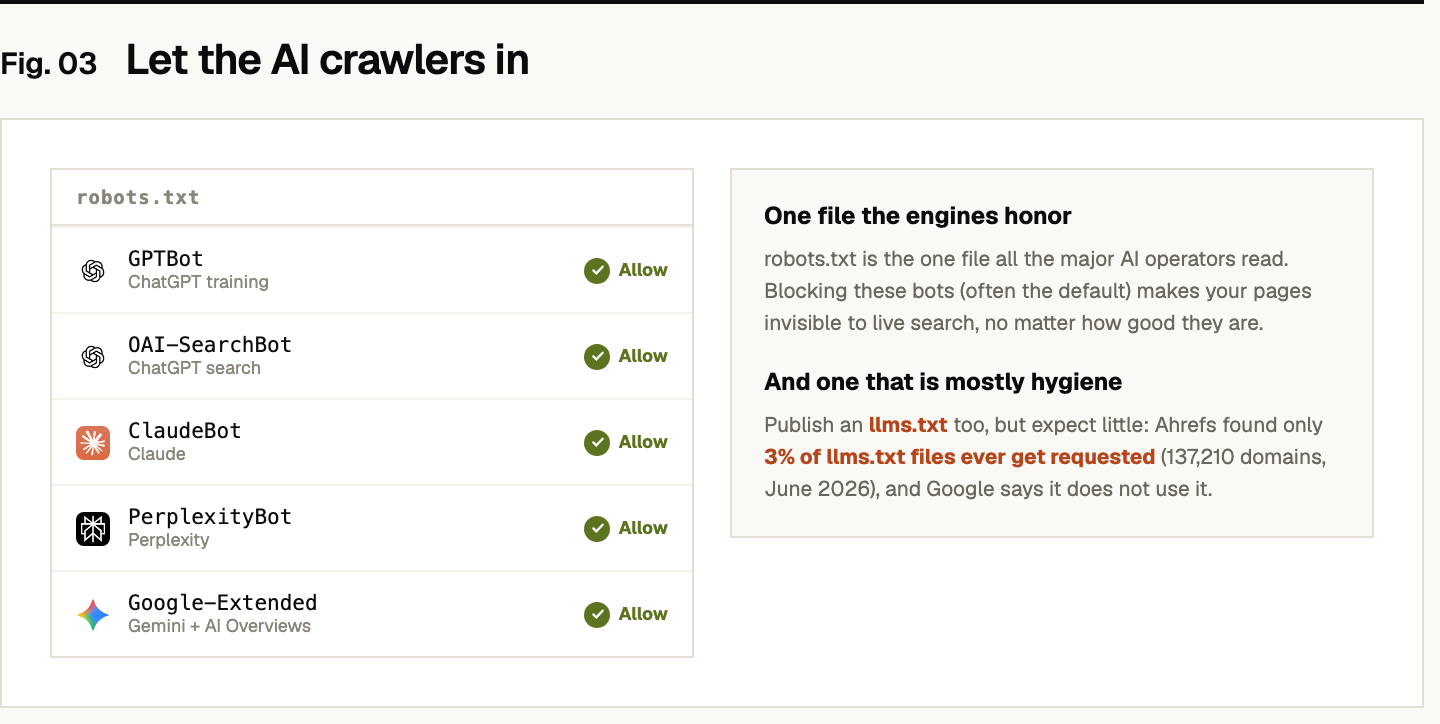The height and width of the screenshot is (724, 1440).
Task: Click the green checkmark in Google-Extended row
Action: coord(597,615)
